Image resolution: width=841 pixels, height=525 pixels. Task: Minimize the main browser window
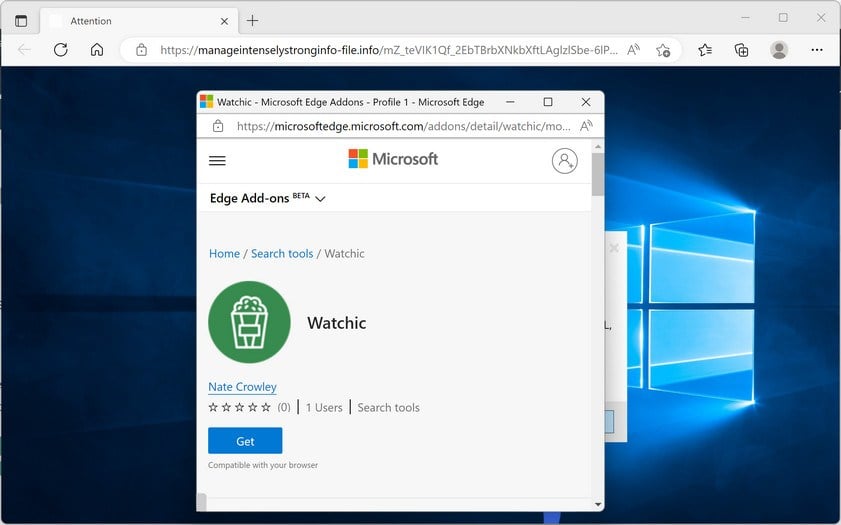tap(745, 18)
